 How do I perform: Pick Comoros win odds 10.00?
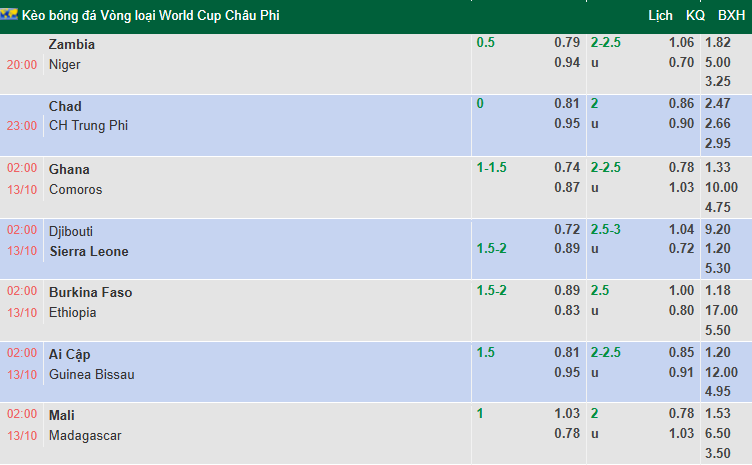point(722,188)
